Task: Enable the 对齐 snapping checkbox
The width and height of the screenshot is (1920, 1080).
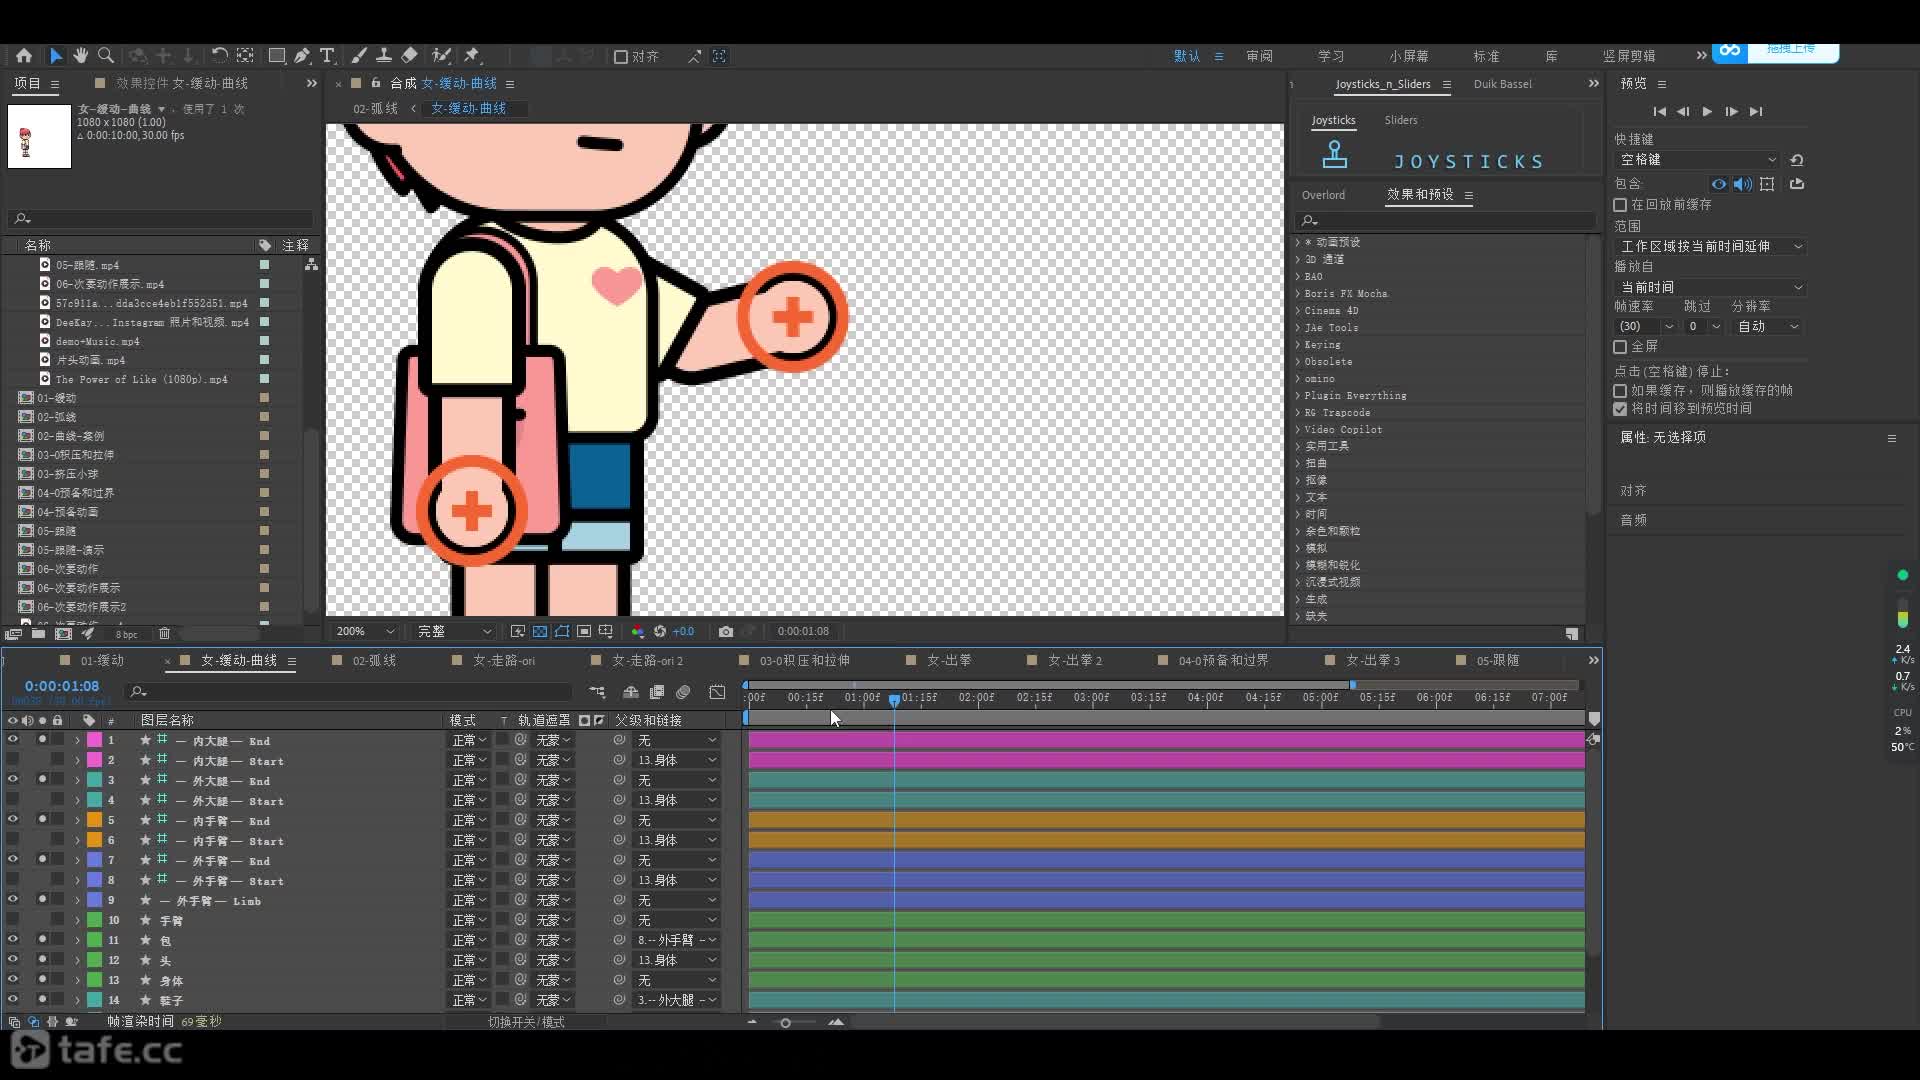Action: [621, 57]
